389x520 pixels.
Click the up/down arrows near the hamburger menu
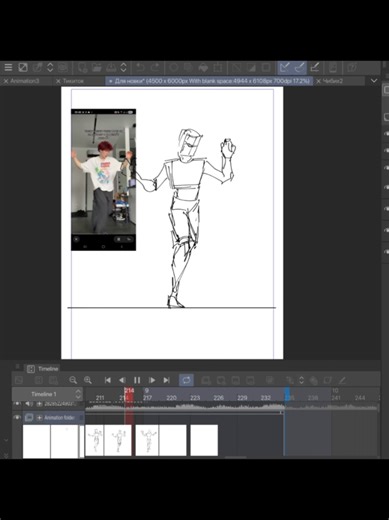point(50,68)
